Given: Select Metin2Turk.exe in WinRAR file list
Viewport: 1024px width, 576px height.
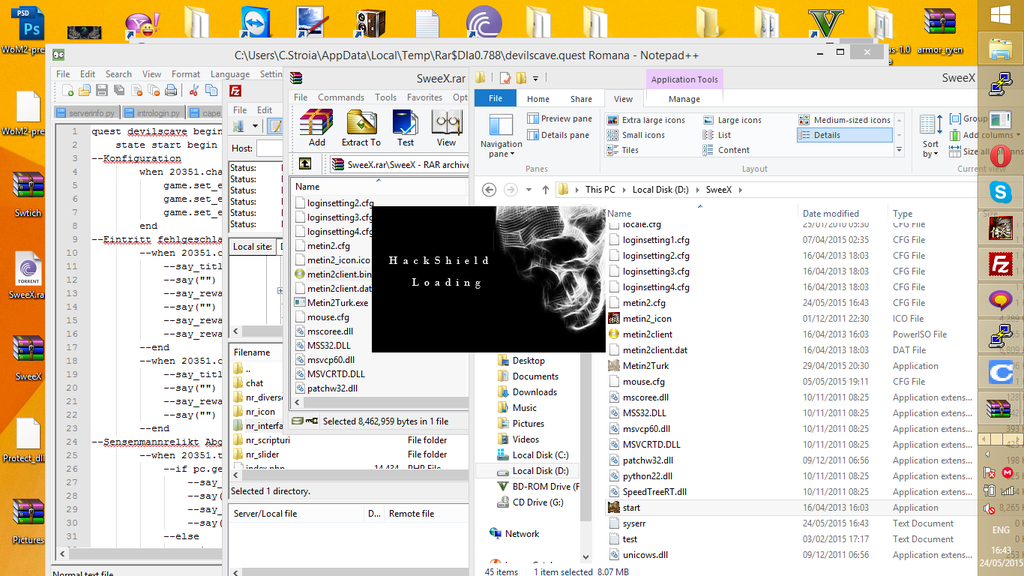Looking at the screenshot, I should (x=337, y=302).
